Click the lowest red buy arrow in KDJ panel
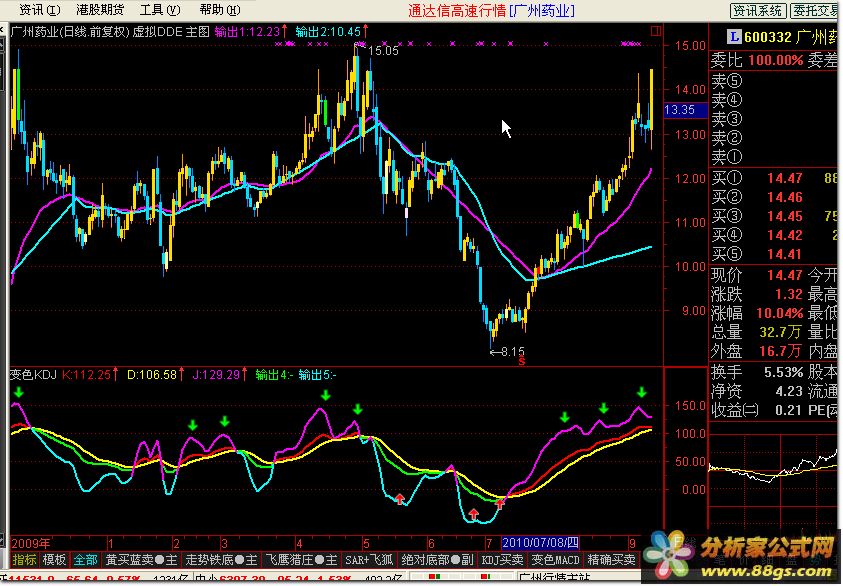This screenshot has width=843, height=586. point(473,514)
